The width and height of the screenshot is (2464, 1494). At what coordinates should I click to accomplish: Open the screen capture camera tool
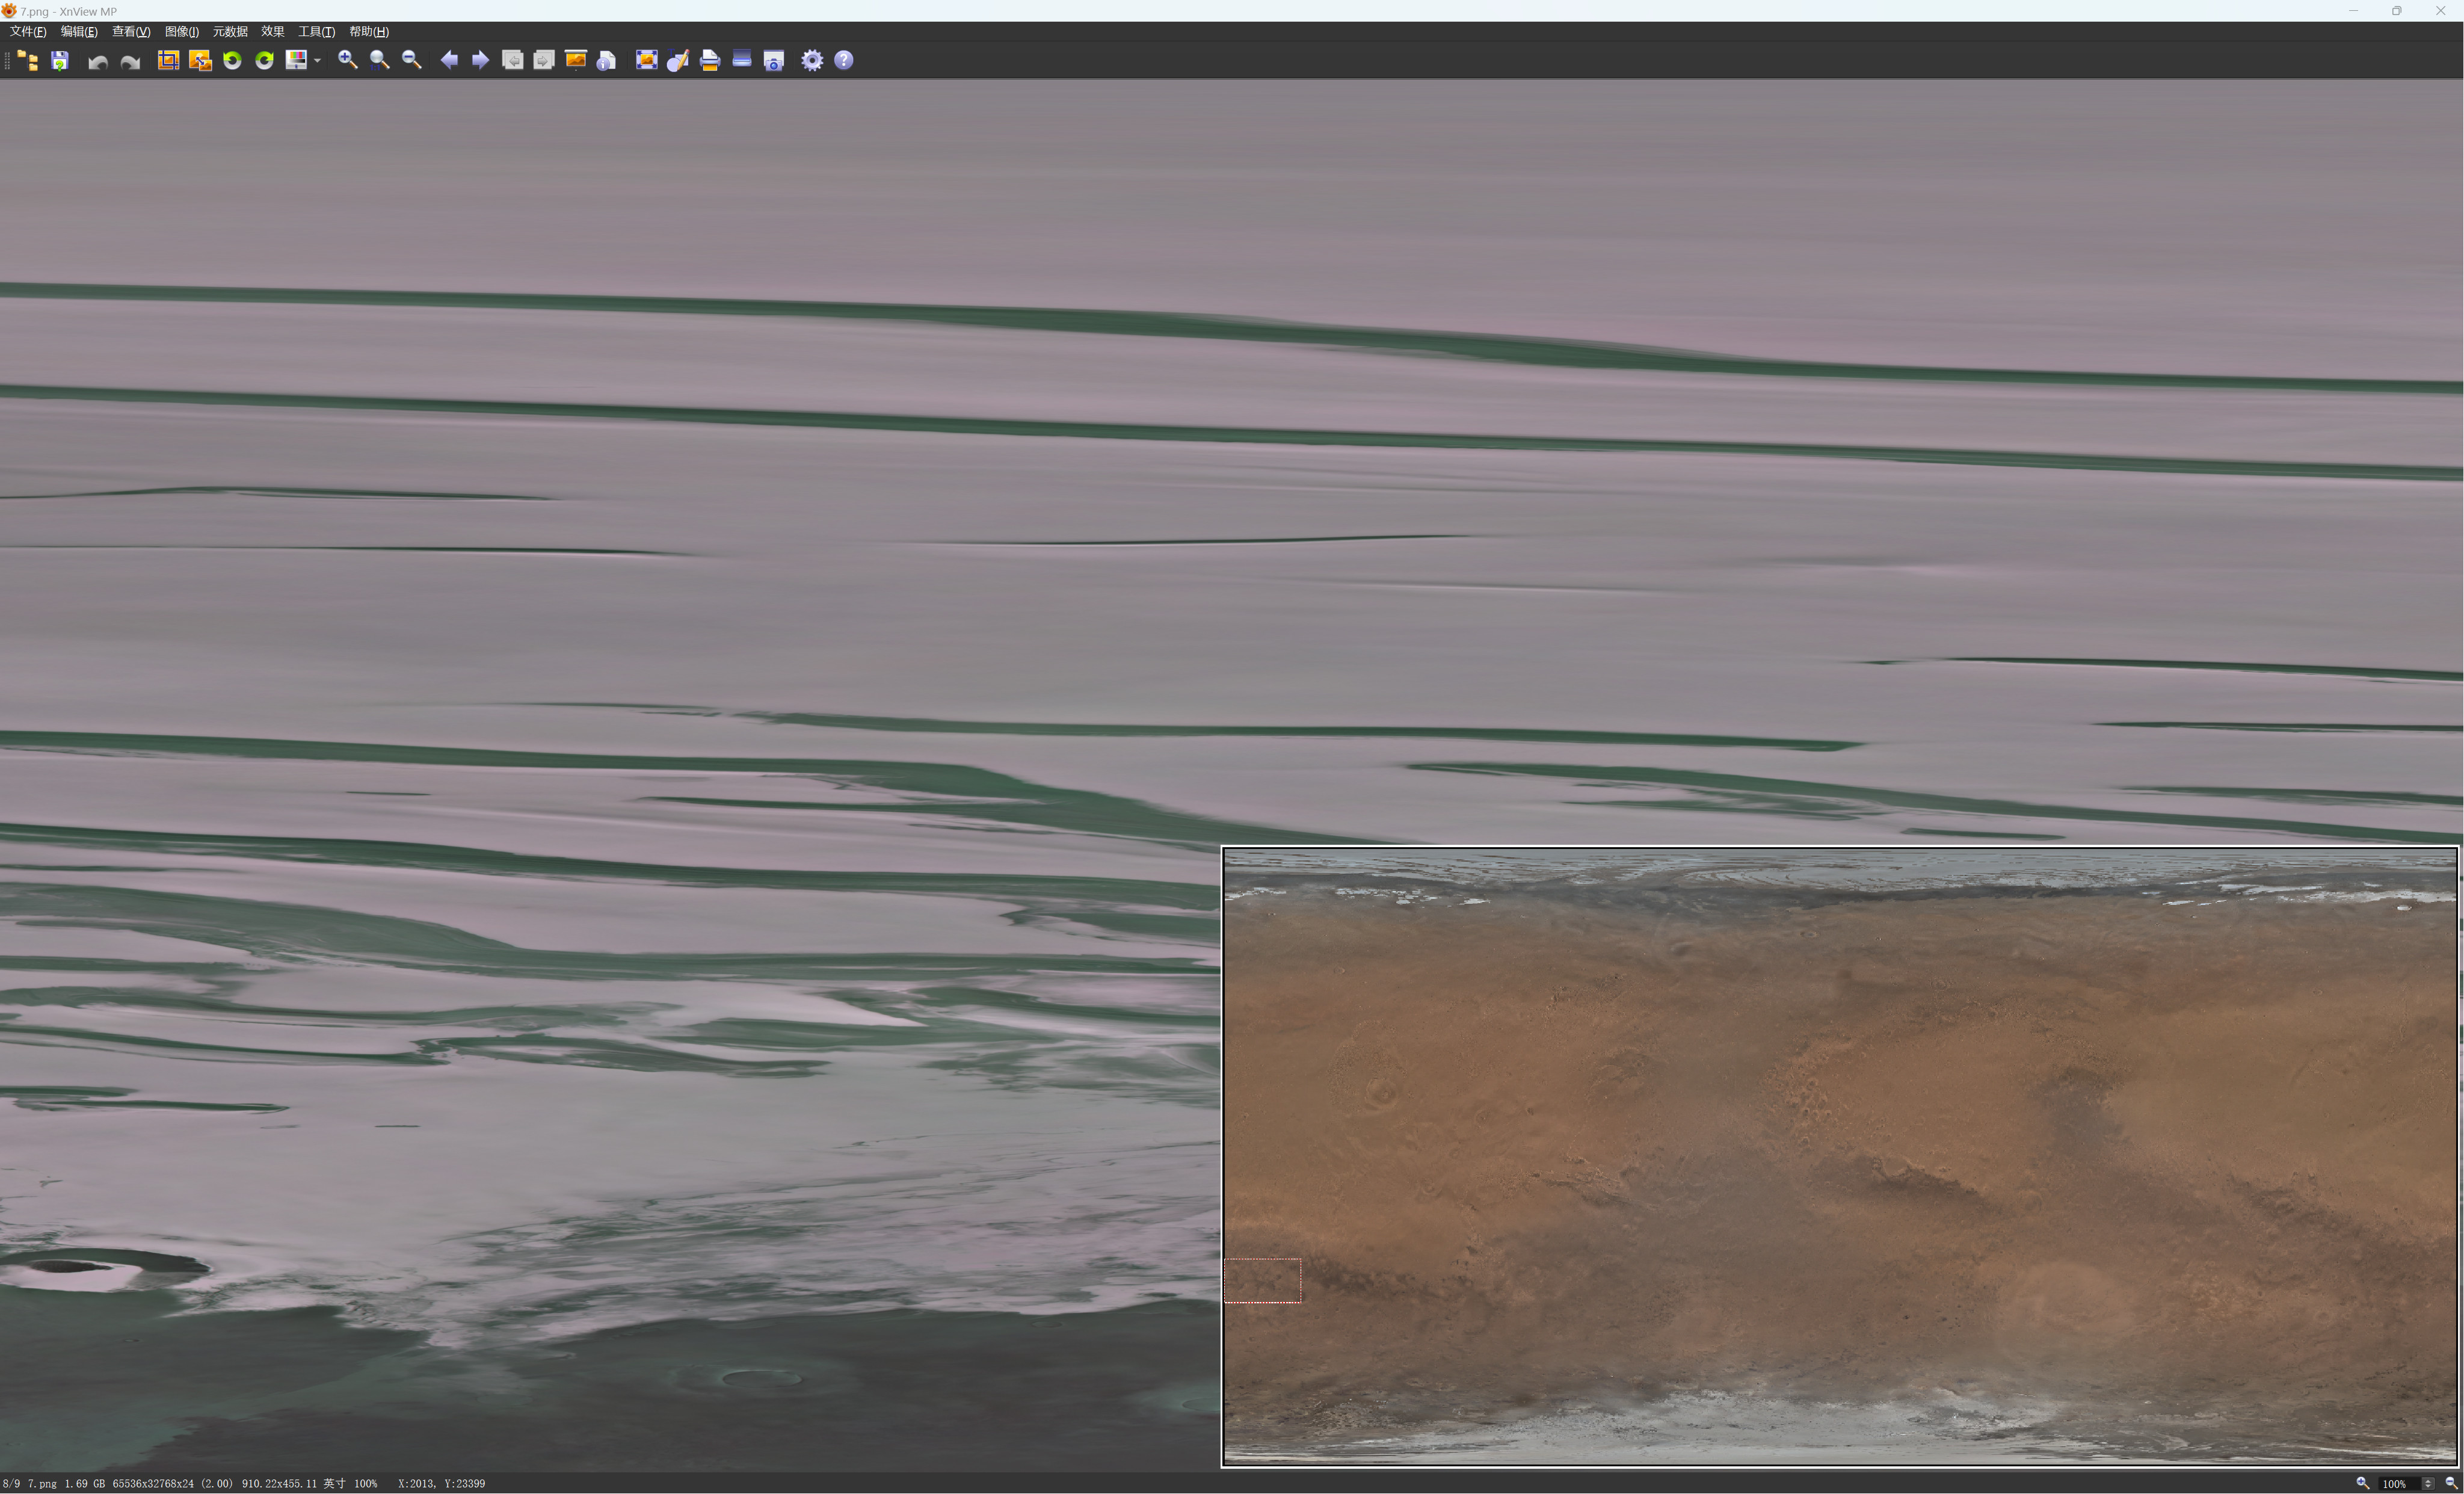(x=774, y=61)
